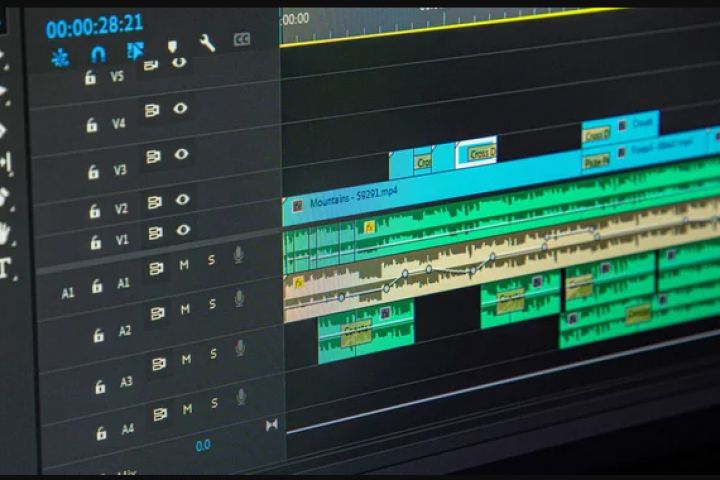This screenshot has height=480, width=720.
Task: Toggle the lock on audio track A2
Action: pyautogui.click(x=98, y=336)
